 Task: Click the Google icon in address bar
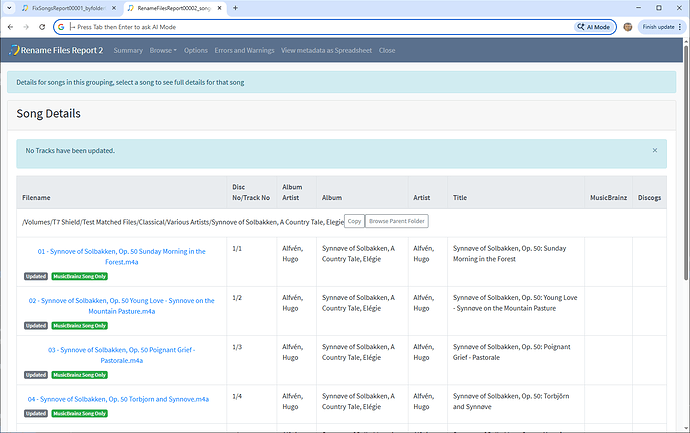tap(61, 27)
